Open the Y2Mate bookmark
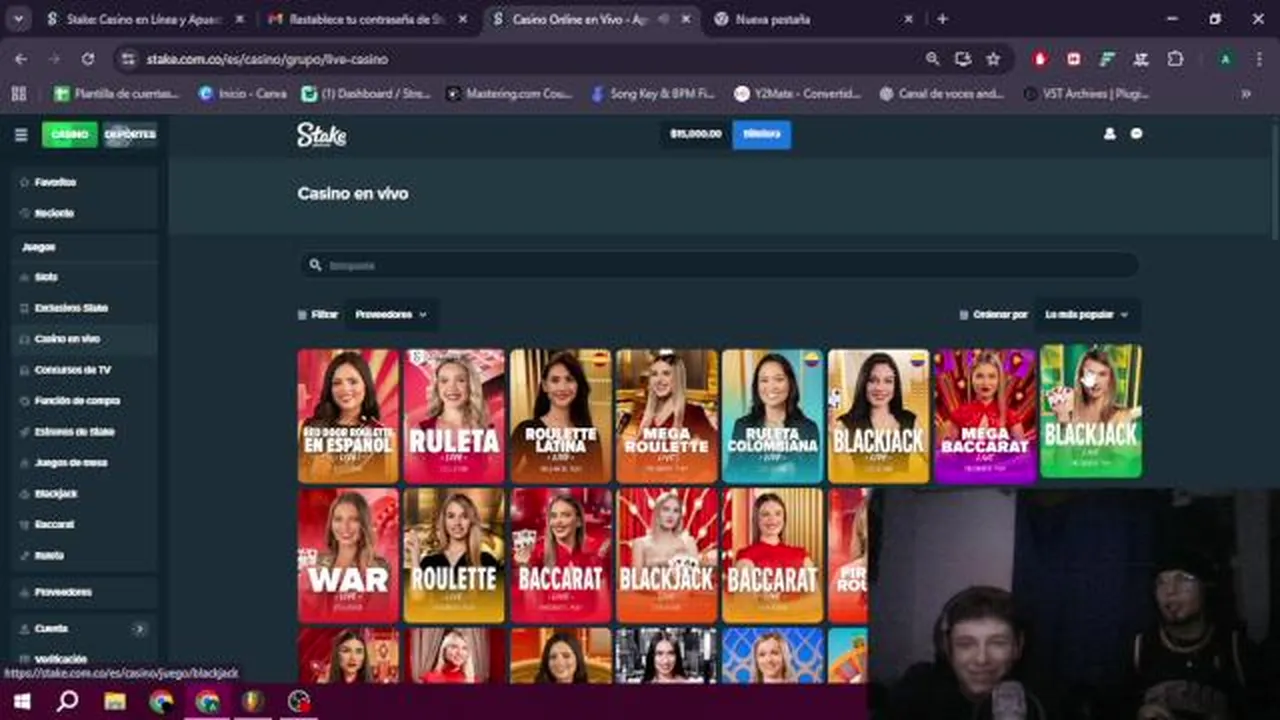This screenshot has height=720, width=1280. pyautogui.click(x=797, y=93)
